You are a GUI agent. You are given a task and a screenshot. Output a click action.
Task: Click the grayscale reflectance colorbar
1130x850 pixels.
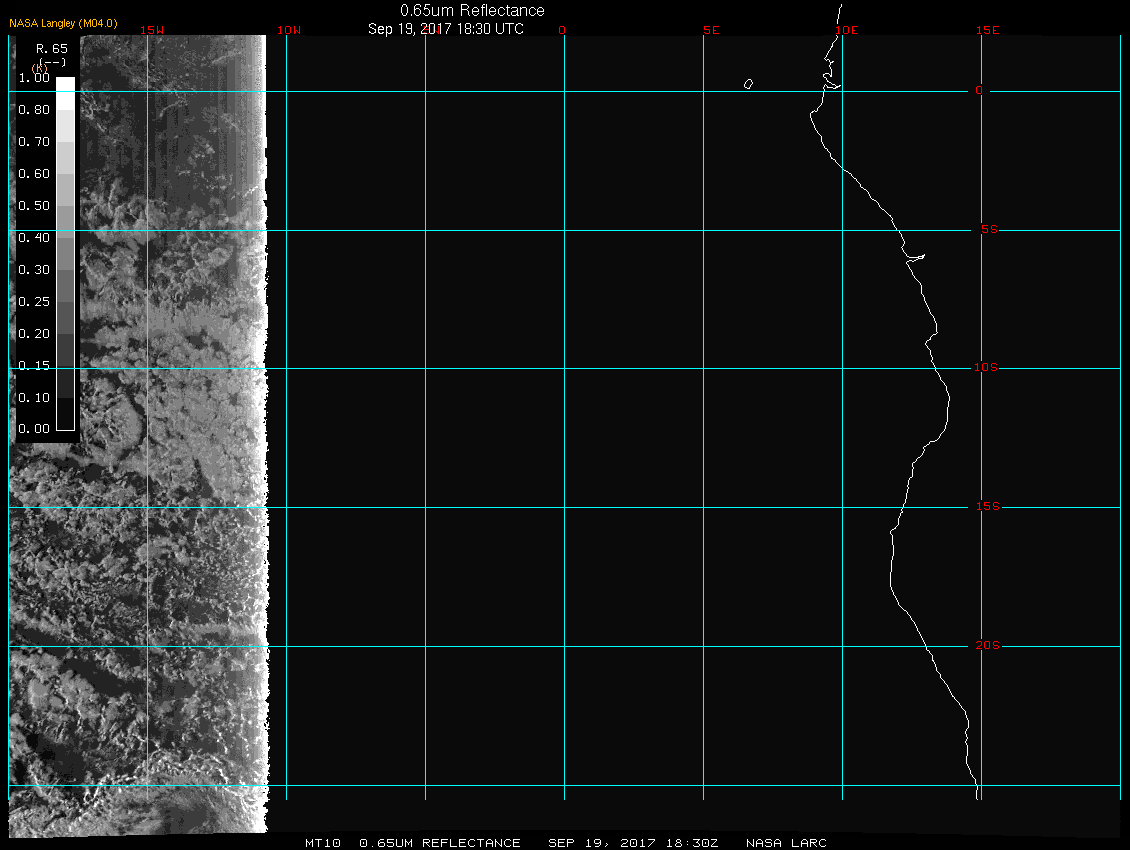[x=66, y=254]
